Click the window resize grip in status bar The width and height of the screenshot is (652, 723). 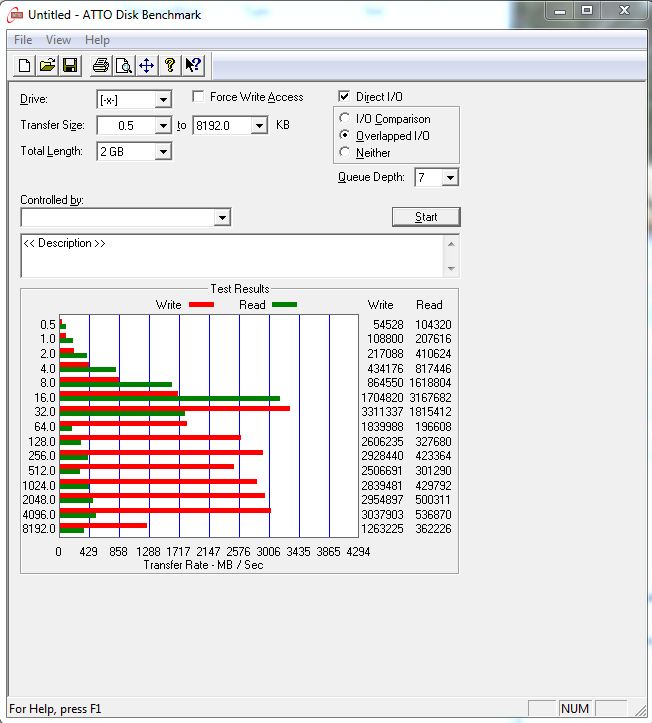click(641, 709)
